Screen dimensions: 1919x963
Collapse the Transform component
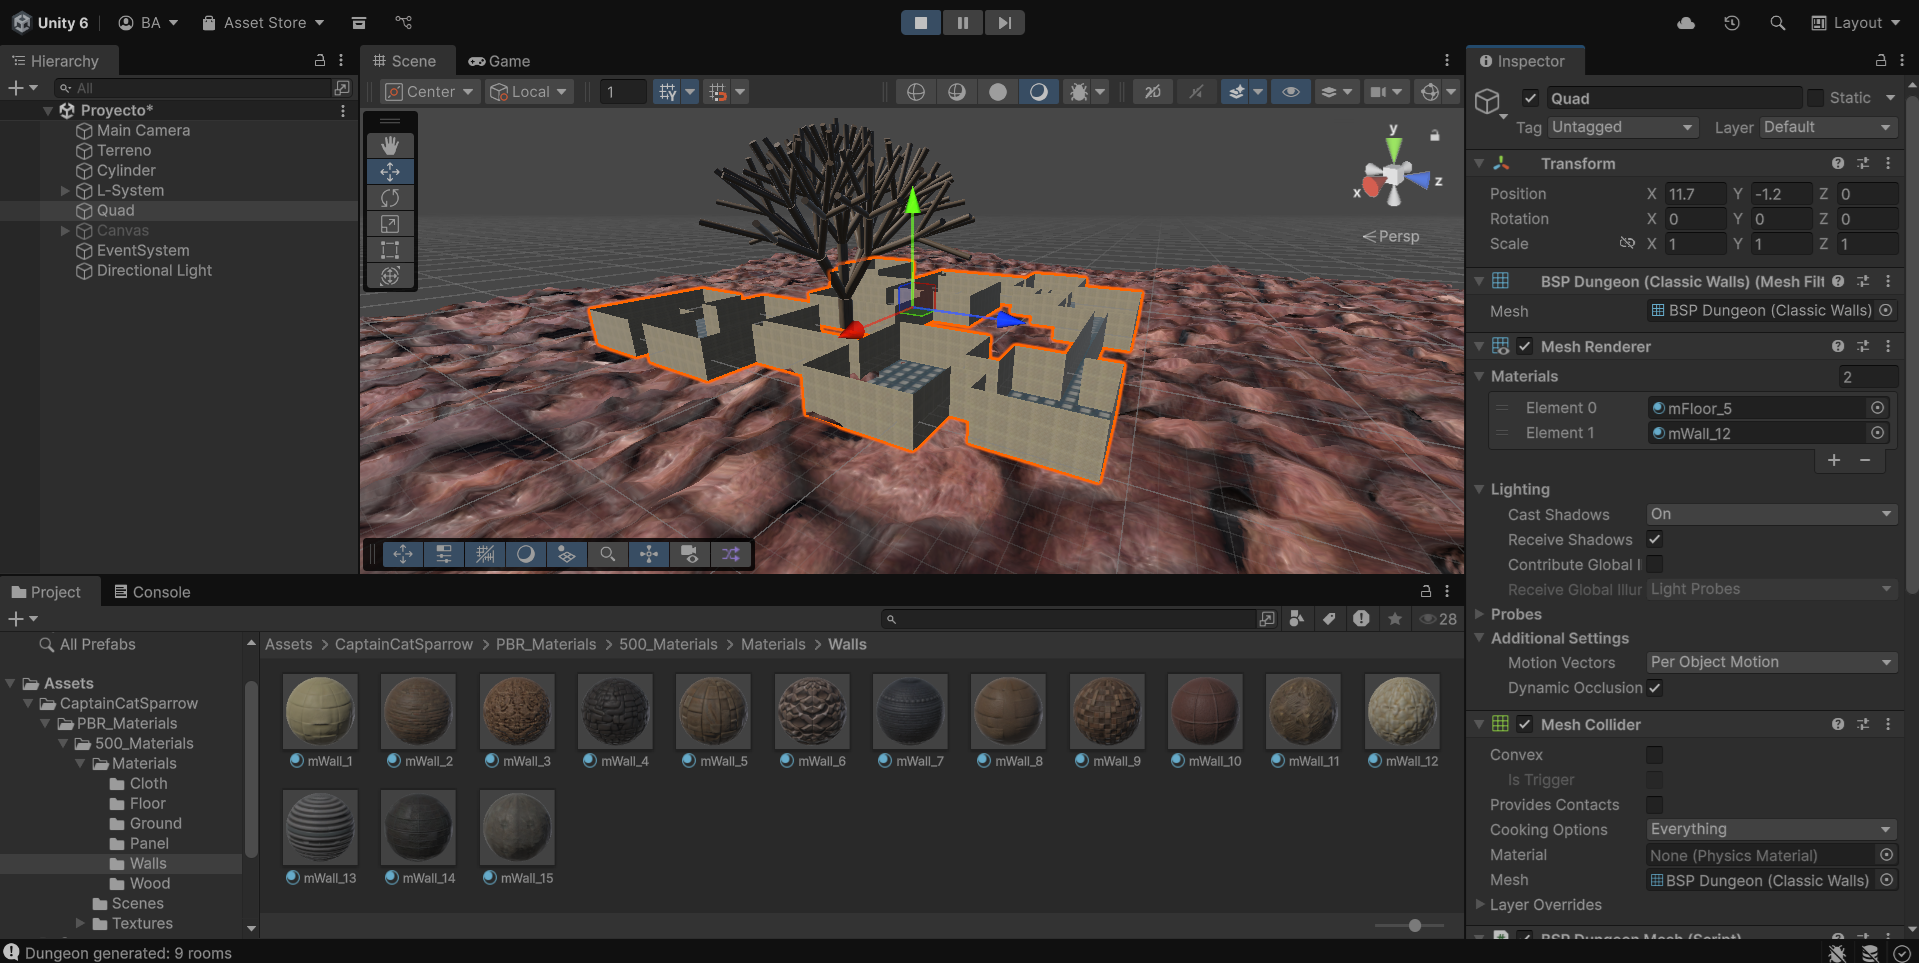1479,163
